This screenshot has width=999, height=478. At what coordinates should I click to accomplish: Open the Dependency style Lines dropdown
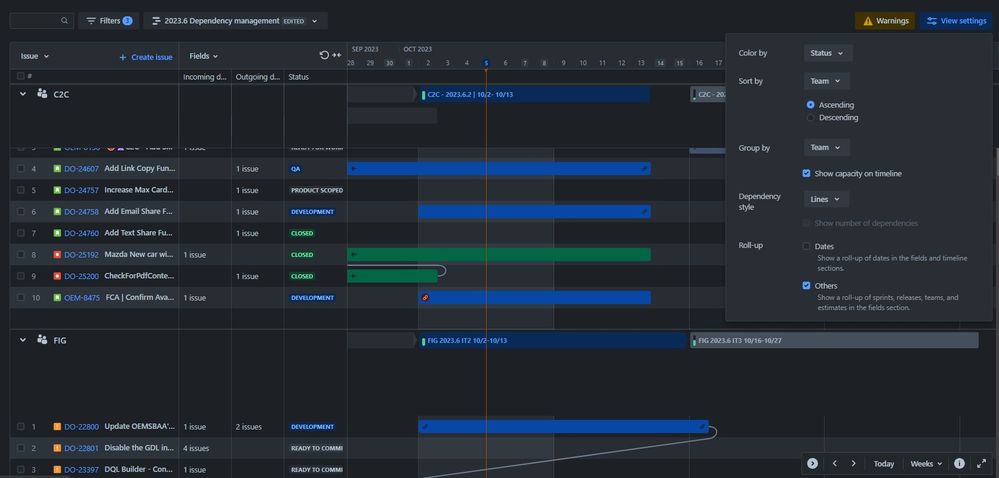(826, 199)
